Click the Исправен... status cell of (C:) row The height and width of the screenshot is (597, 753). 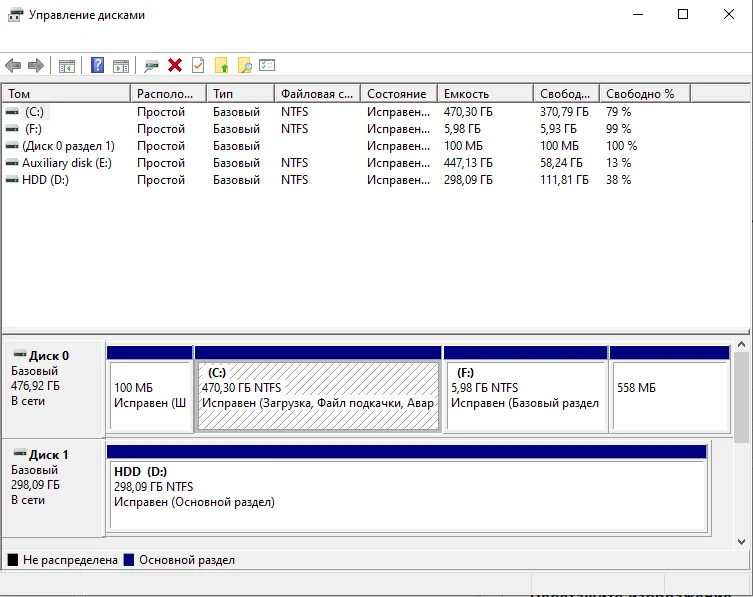[x=398, y=112]
